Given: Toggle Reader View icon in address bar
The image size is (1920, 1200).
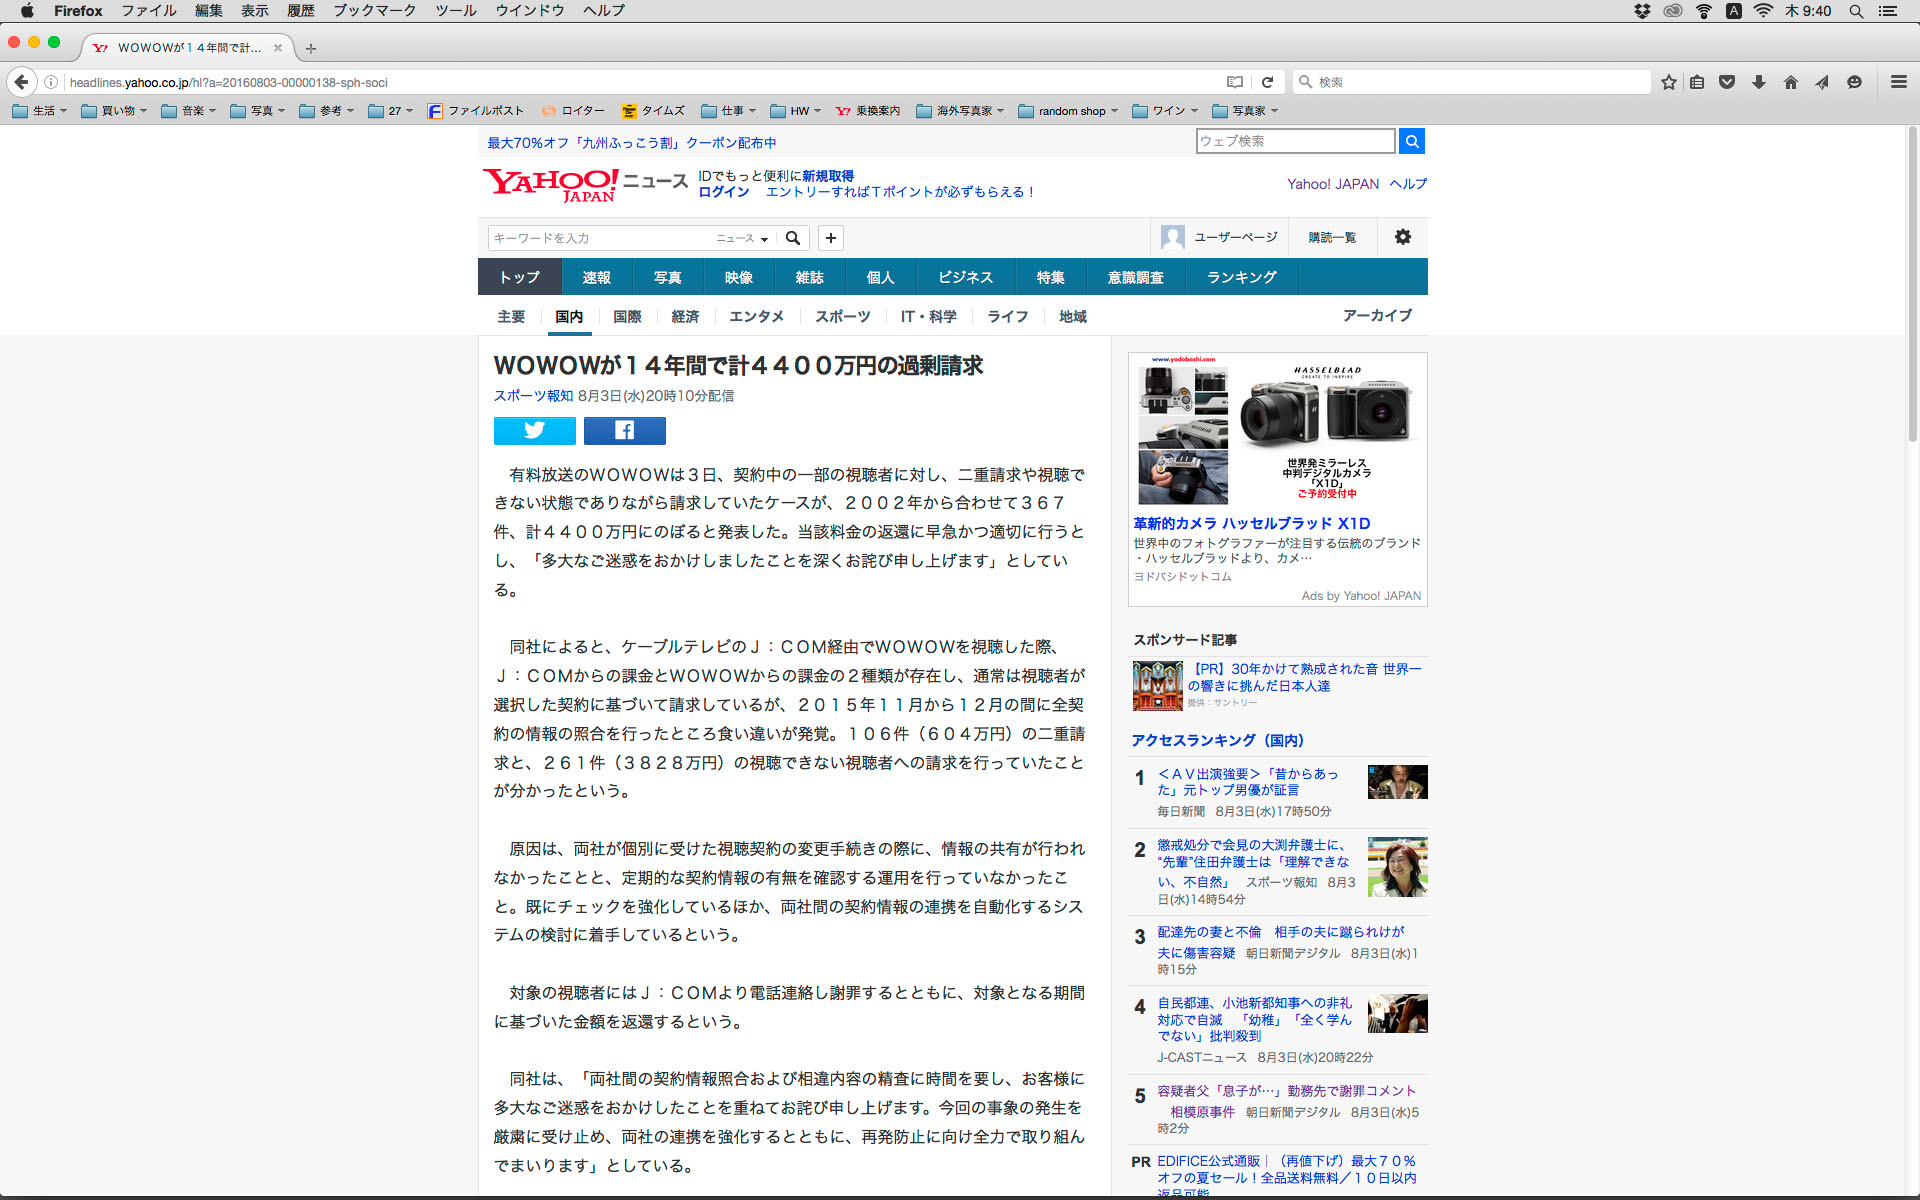Looking at the screenshot, I should (1235, 82).
